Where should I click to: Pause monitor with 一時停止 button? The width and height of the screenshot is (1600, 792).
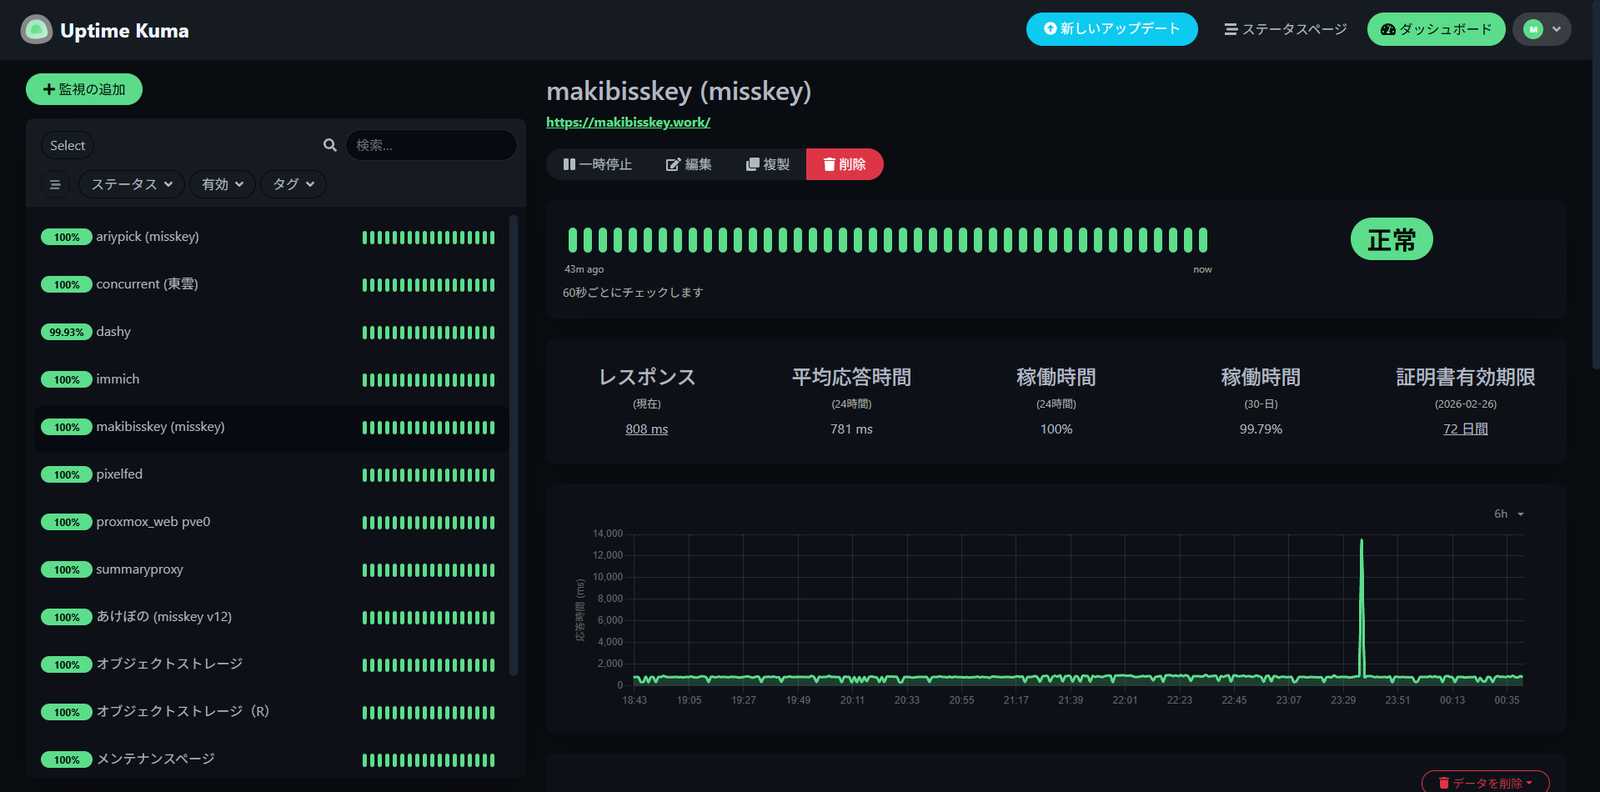coord(597,165)
